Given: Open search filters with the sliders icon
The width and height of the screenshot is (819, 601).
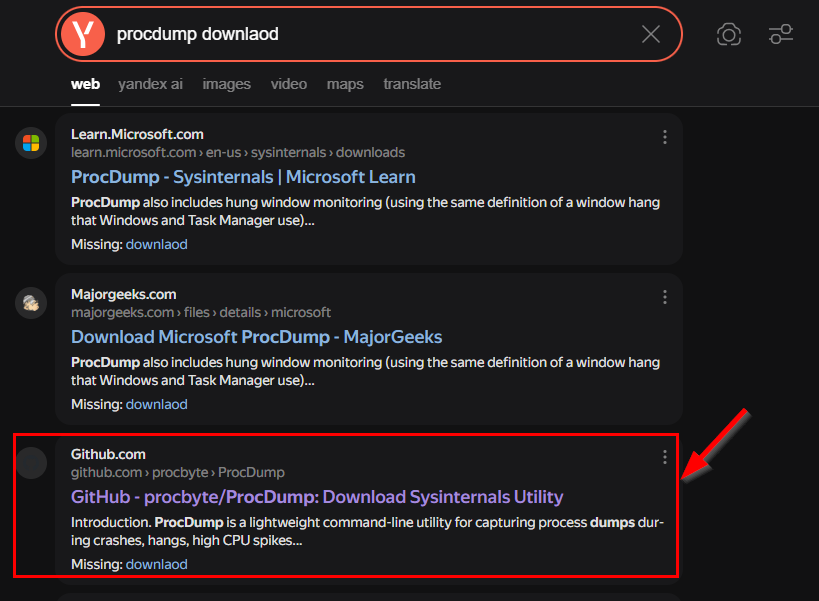Looking at the screenshot, I should 781,34.
